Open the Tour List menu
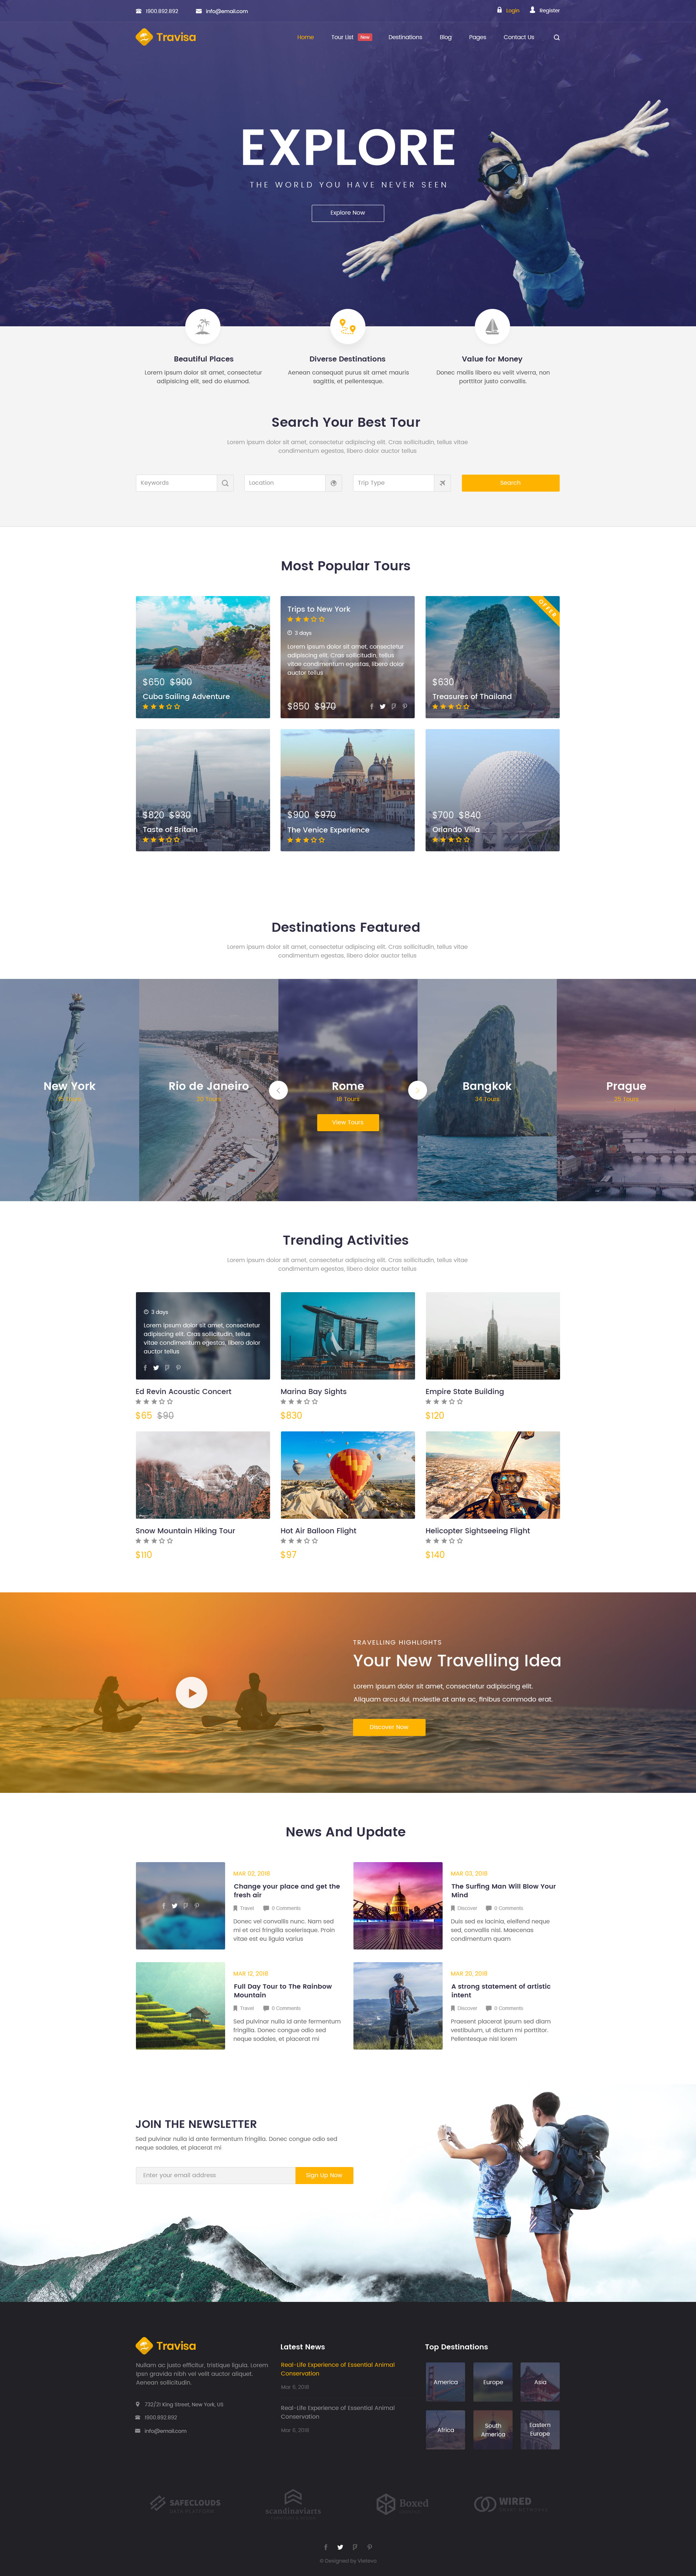 pos(342,37)
